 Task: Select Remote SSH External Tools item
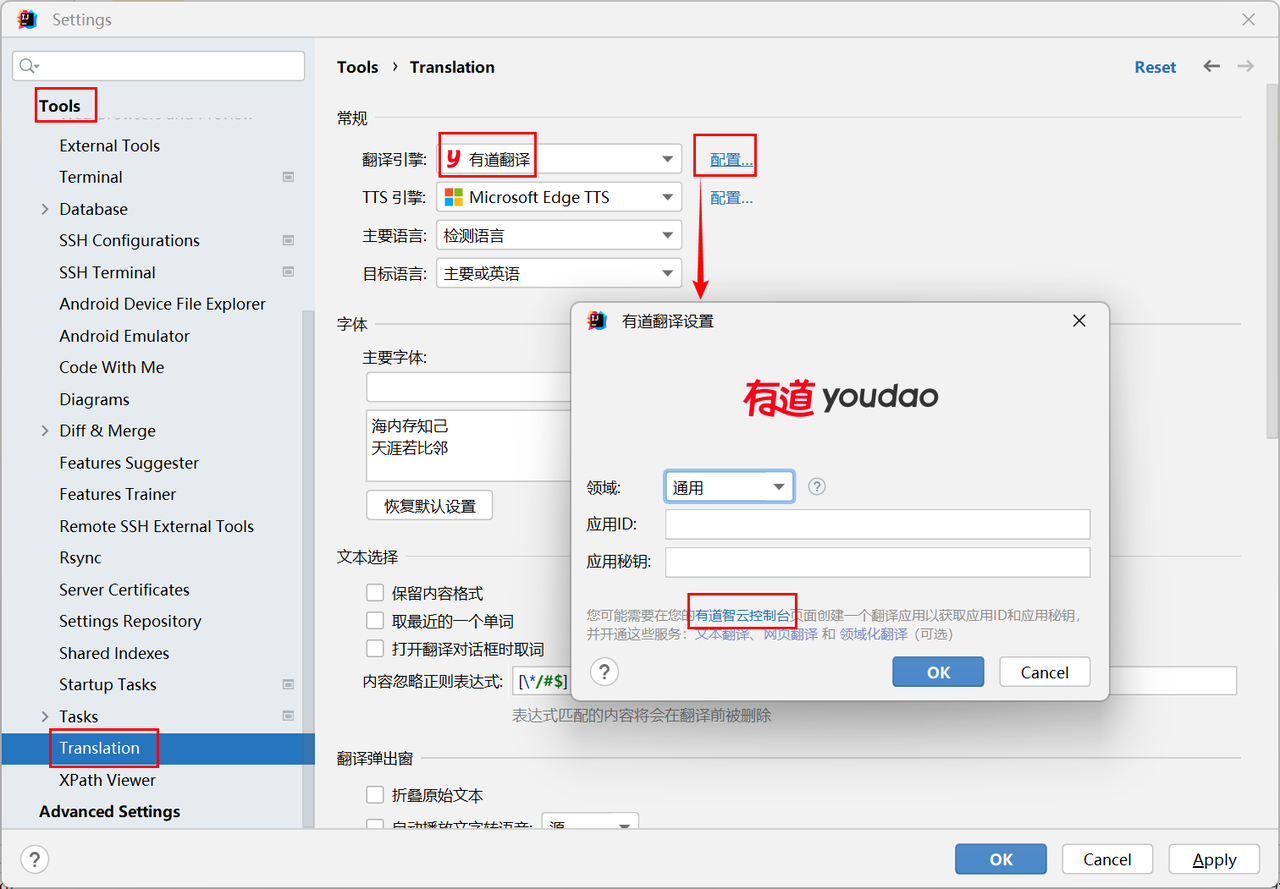(156, 526)
